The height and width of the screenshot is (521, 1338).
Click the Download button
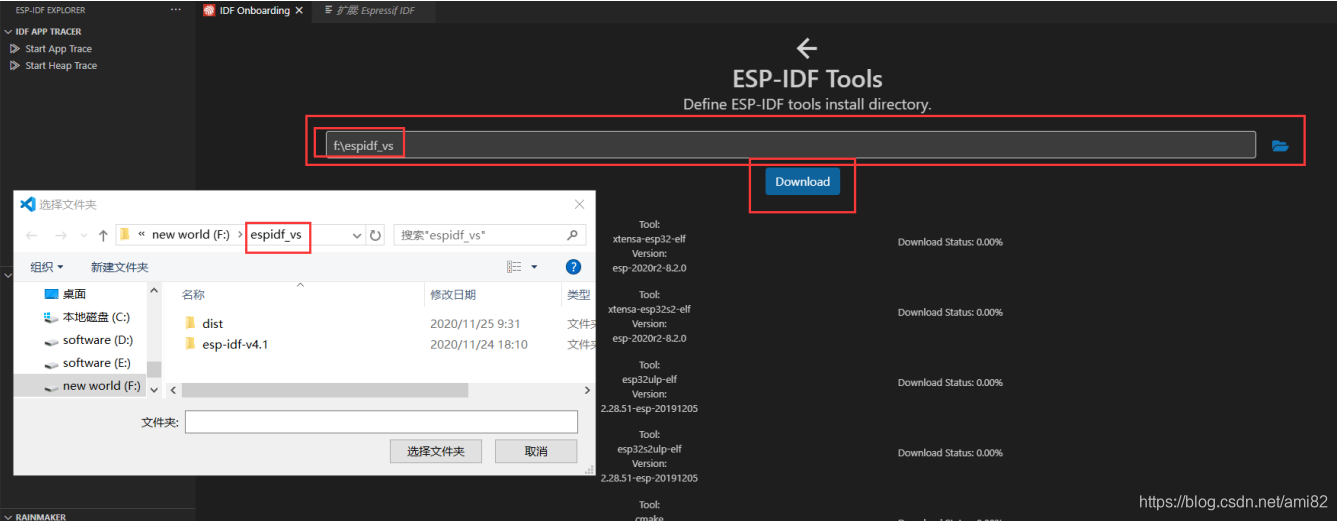pos(802,181)
